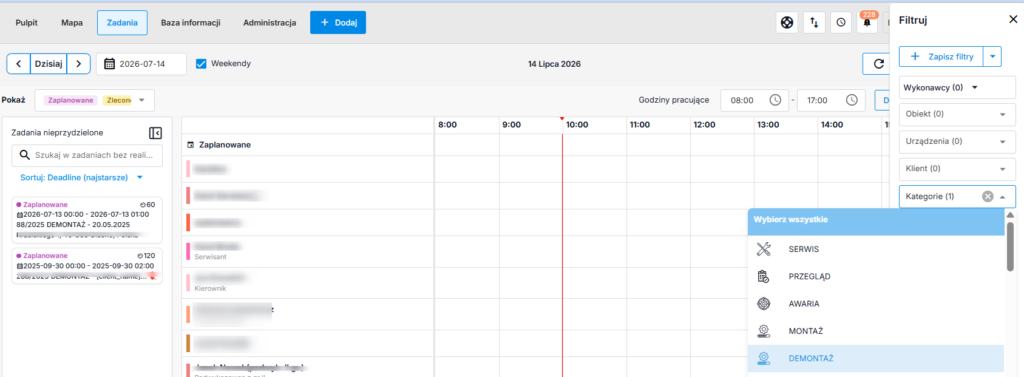Click the AWARIA category icon
This screenshot has height=377, width=1024.
[763, 304]
